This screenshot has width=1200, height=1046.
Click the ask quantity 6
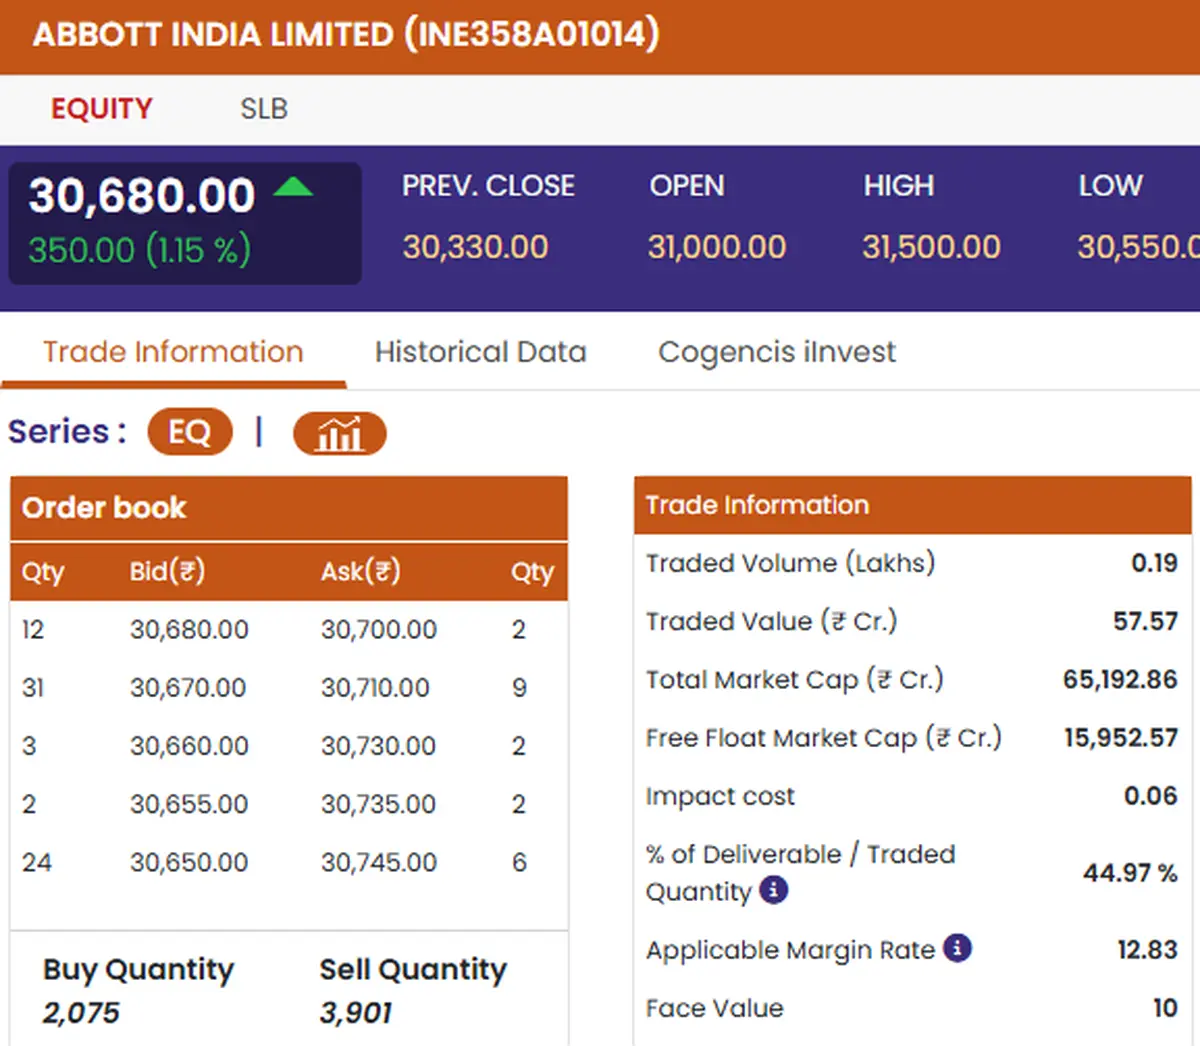point(519,862)
